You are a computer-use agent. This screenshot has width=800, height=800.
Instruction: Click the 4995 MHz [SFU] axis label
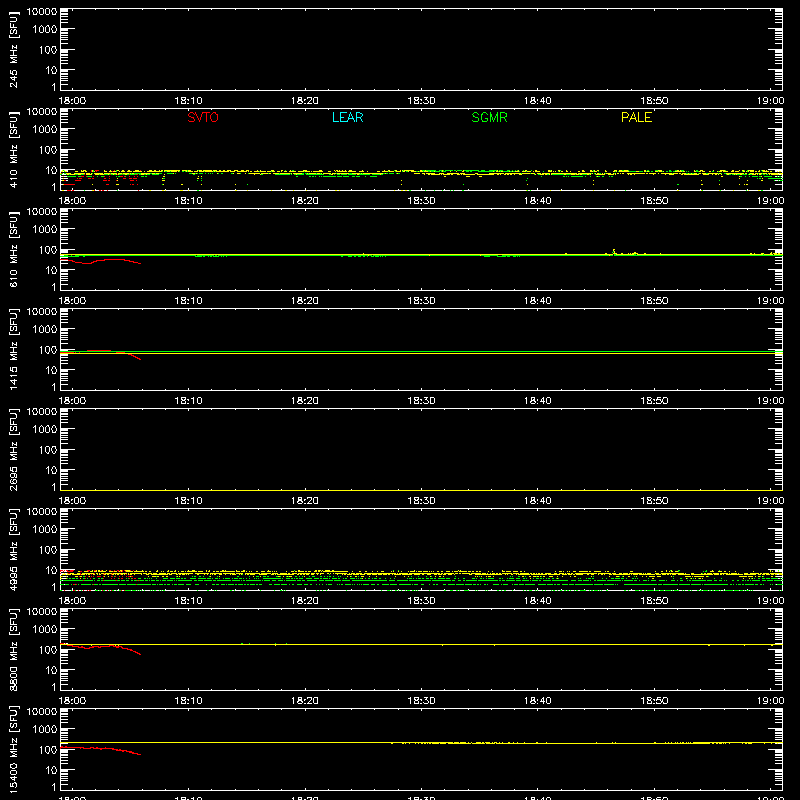[x=13, y=549]
